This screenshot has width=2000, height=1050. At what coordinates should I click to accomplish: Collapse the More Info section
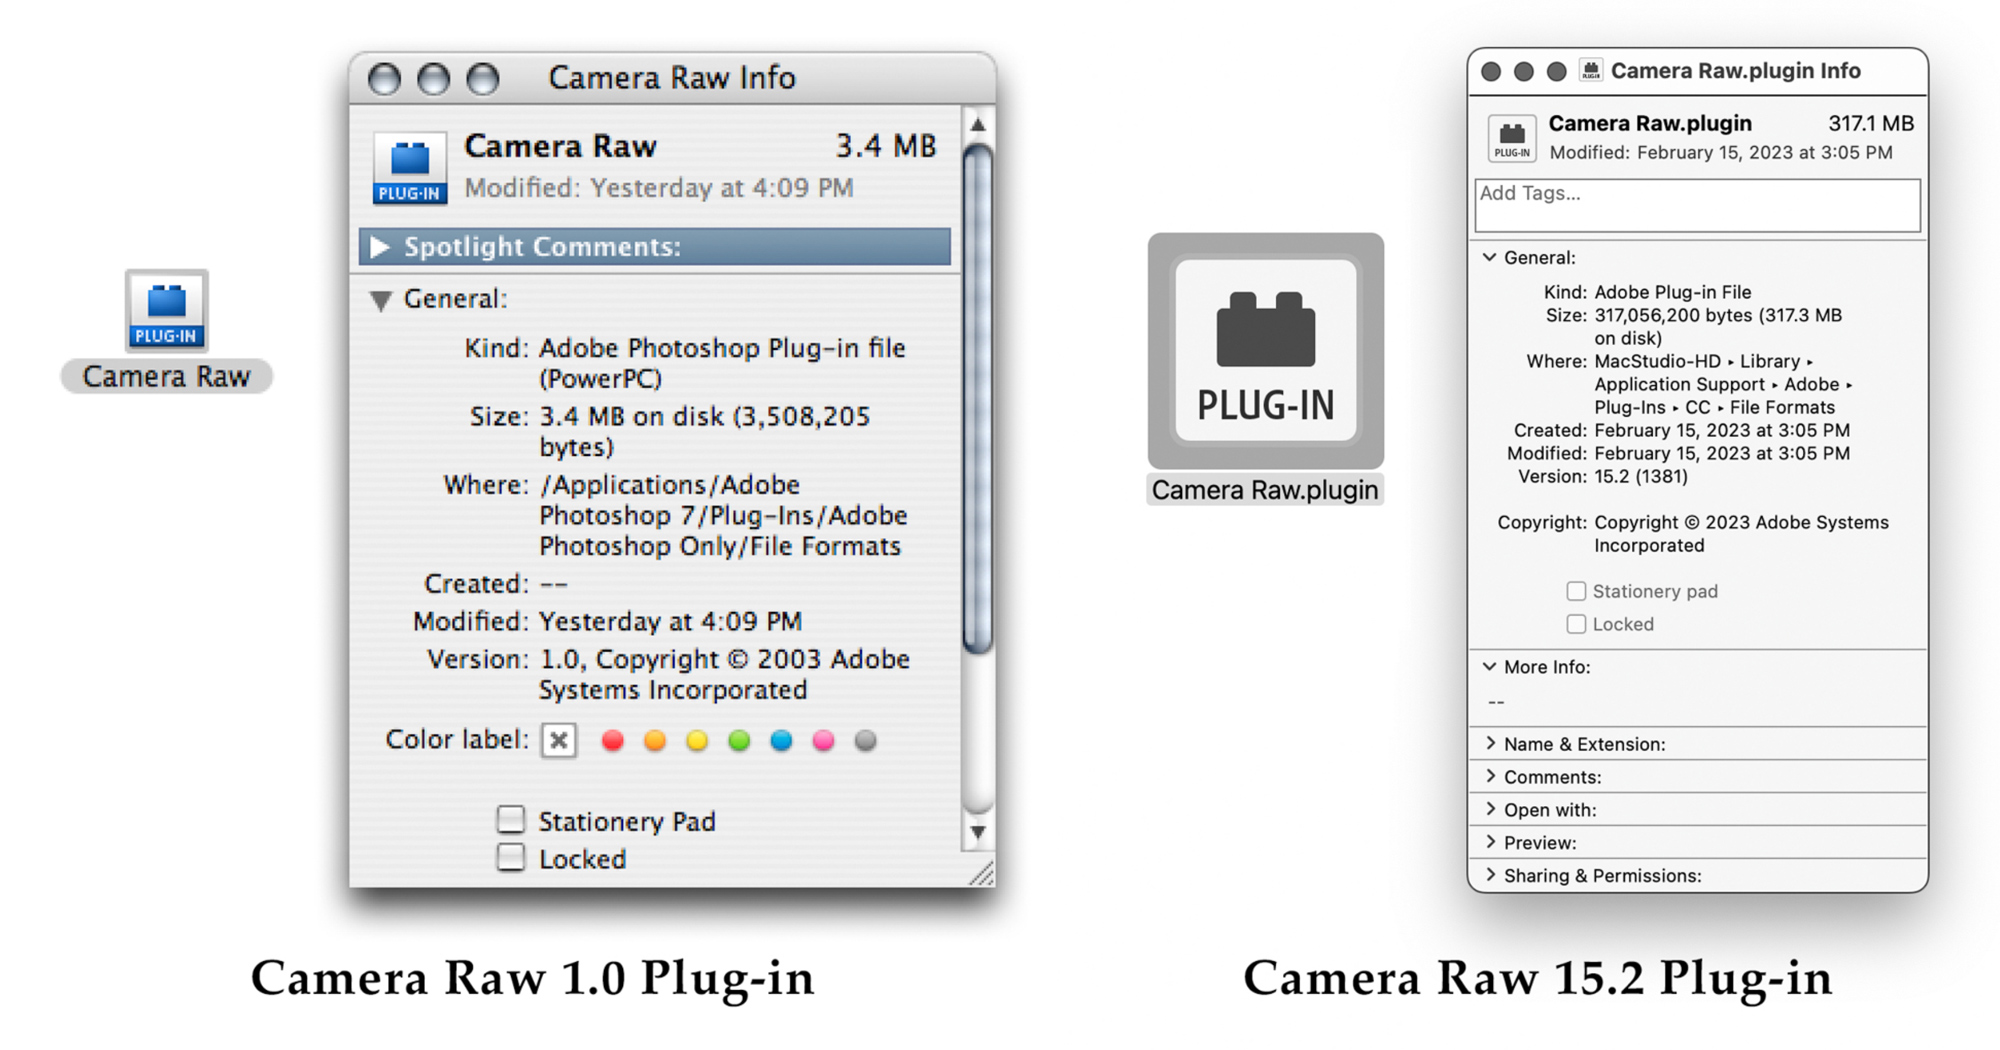pyautogui.click(x=1490, y=666)
